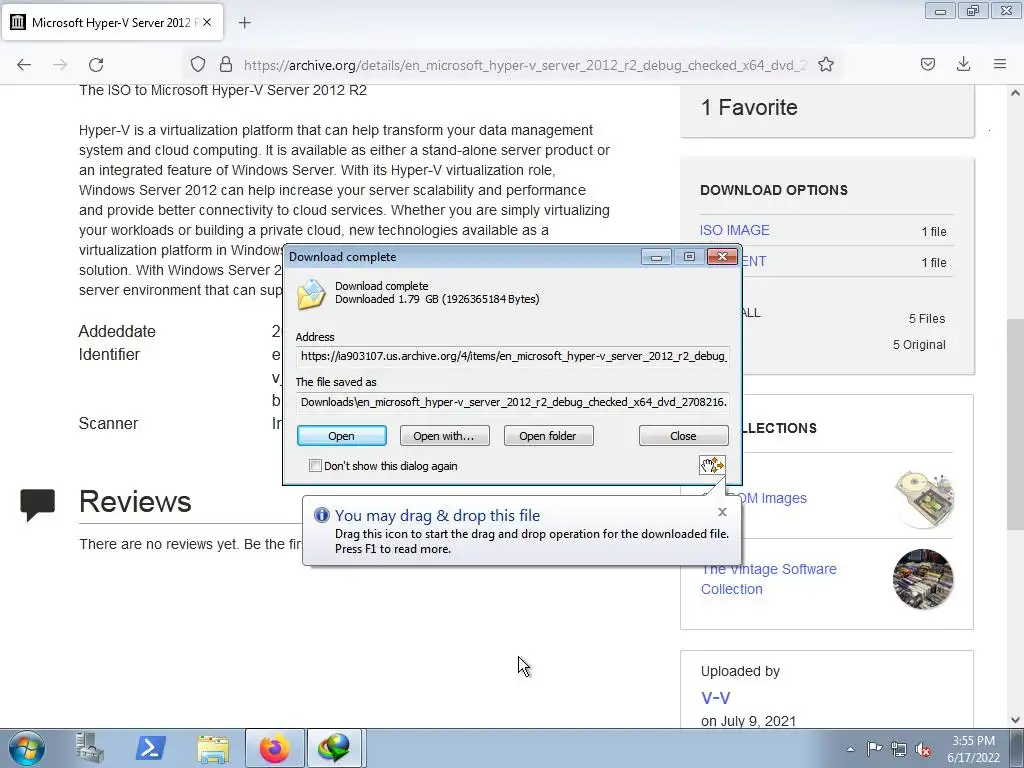Click the forward navigation arrow
This screenshot has width=1024, height=768.
pos(60,65)
